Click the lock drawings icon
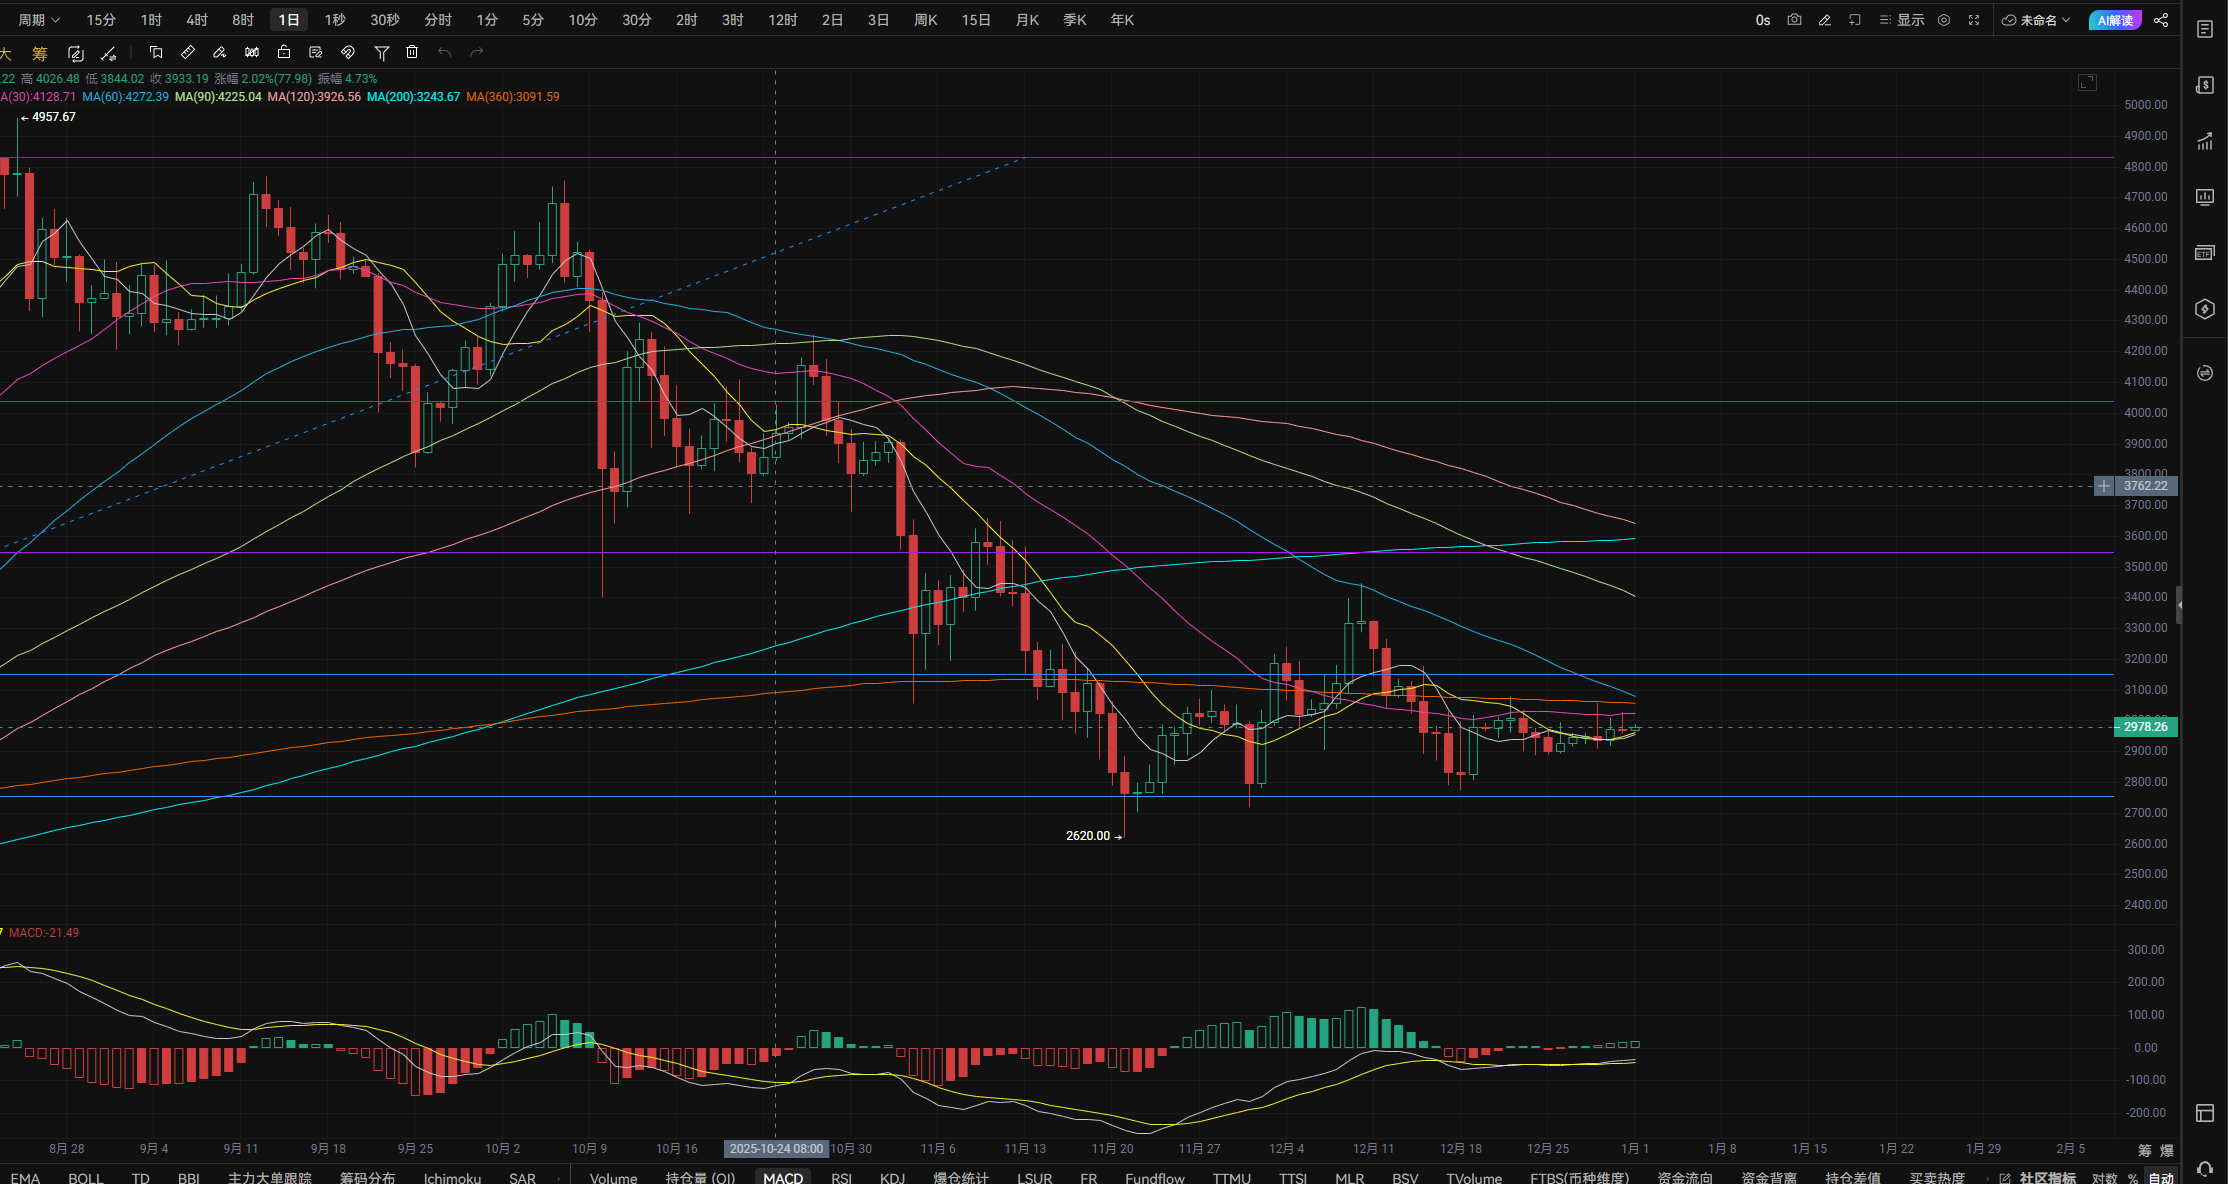This screenshot has height=1184, width=2228. point(284,52)
